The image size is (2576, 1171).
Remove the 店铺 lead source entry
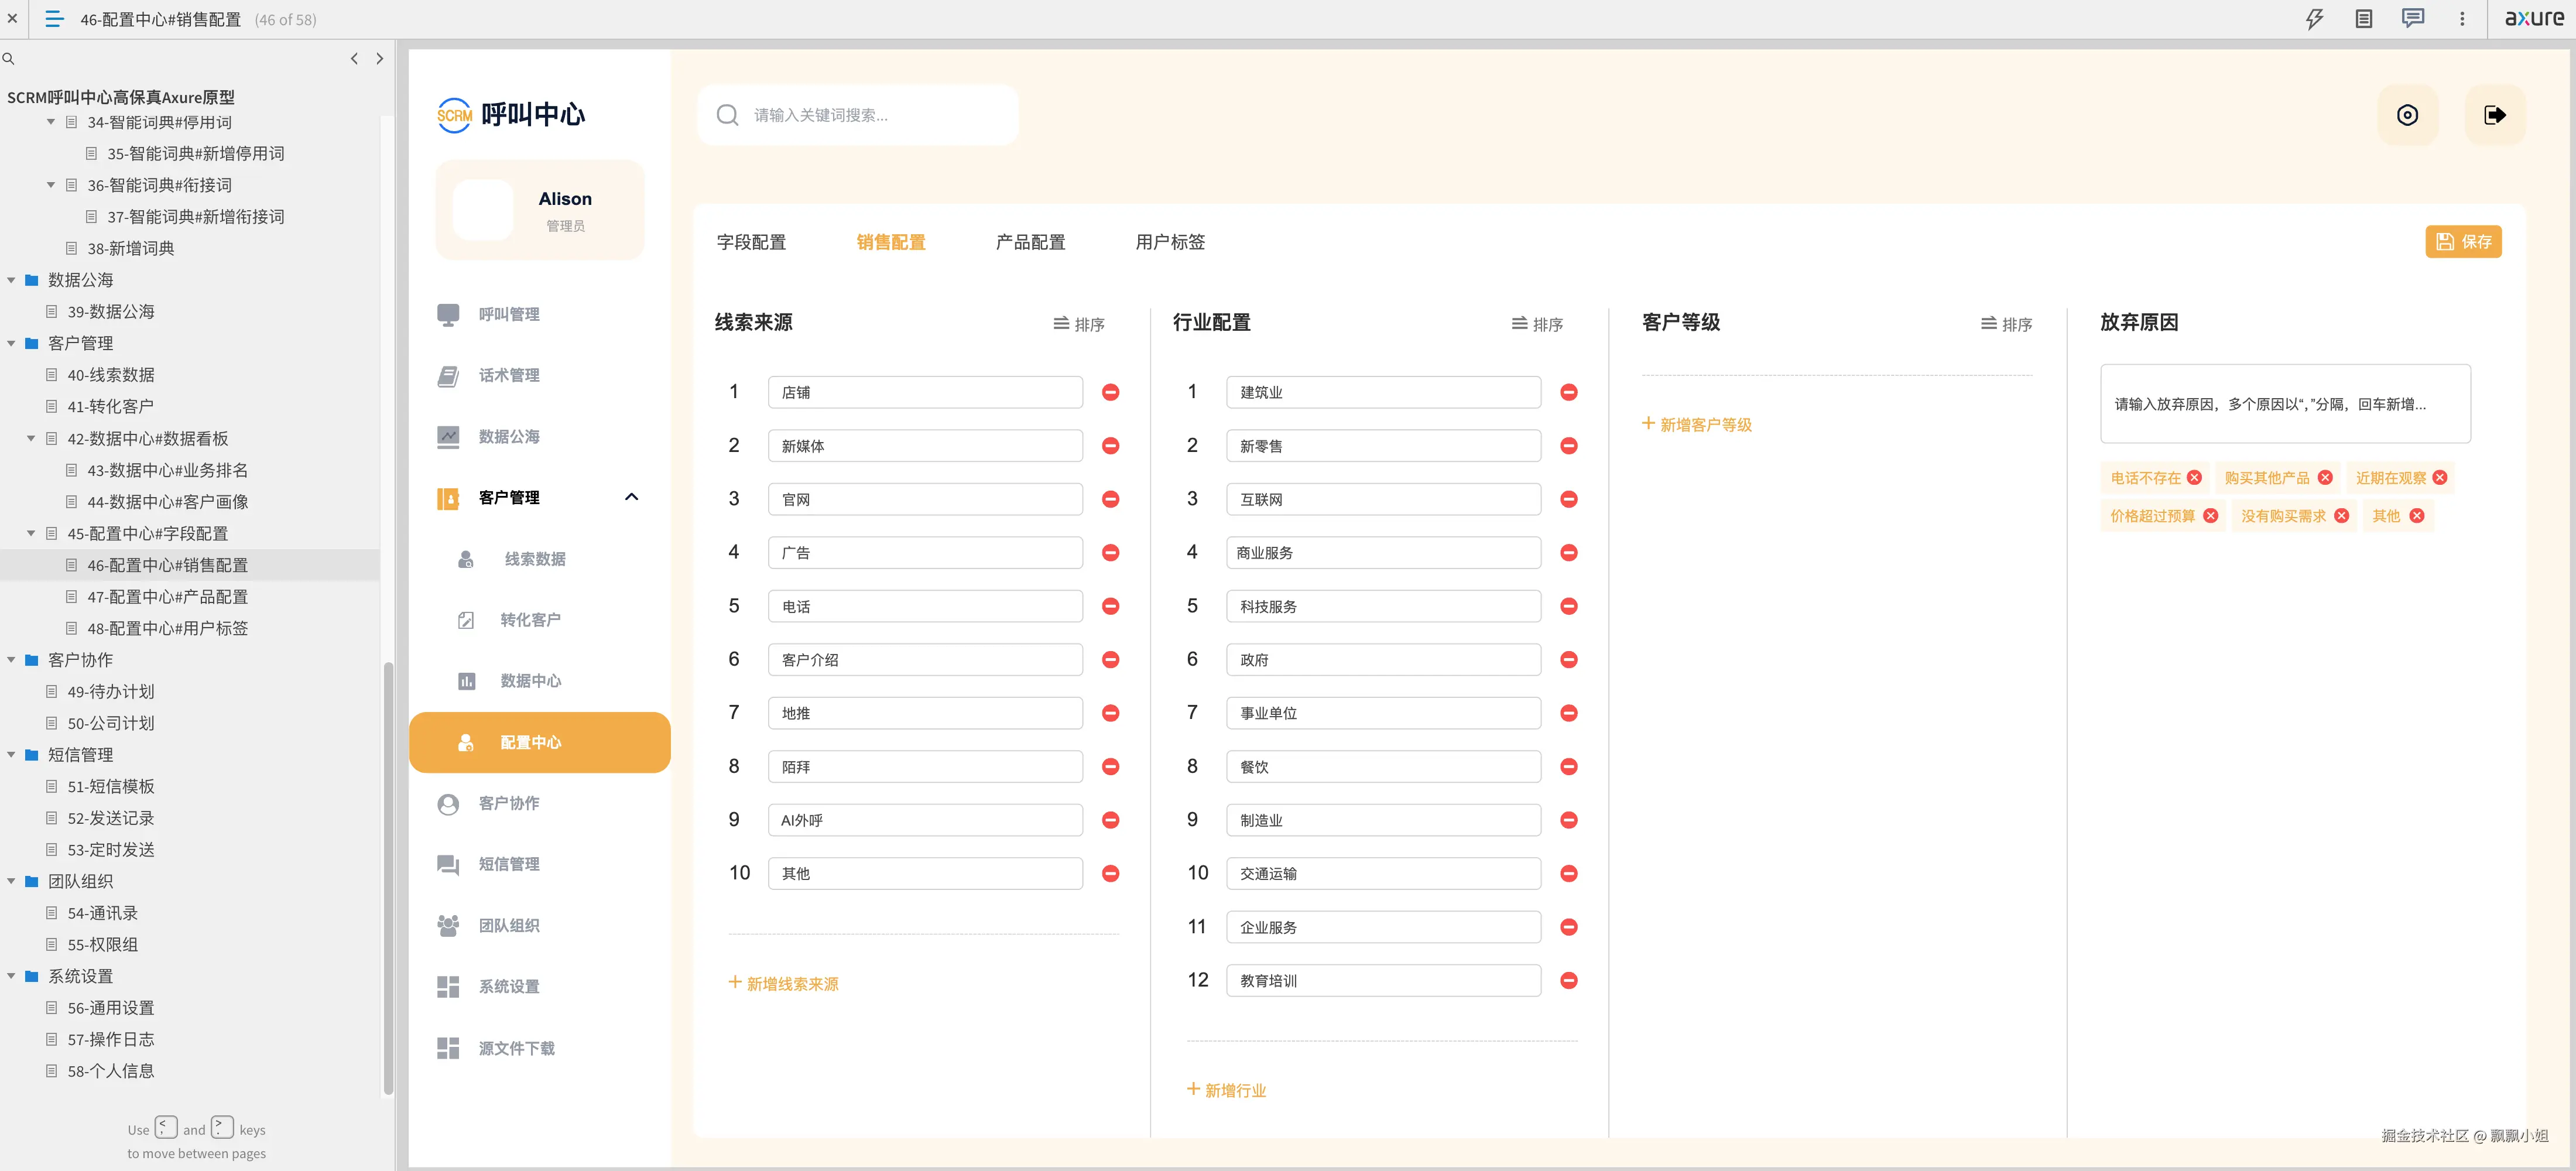coord(1110,392)
